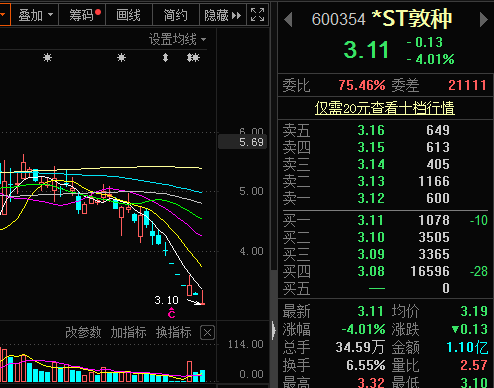494x388 pixels.
Task: Click the 委差 value 21111
Action: (x=467, y=85)
